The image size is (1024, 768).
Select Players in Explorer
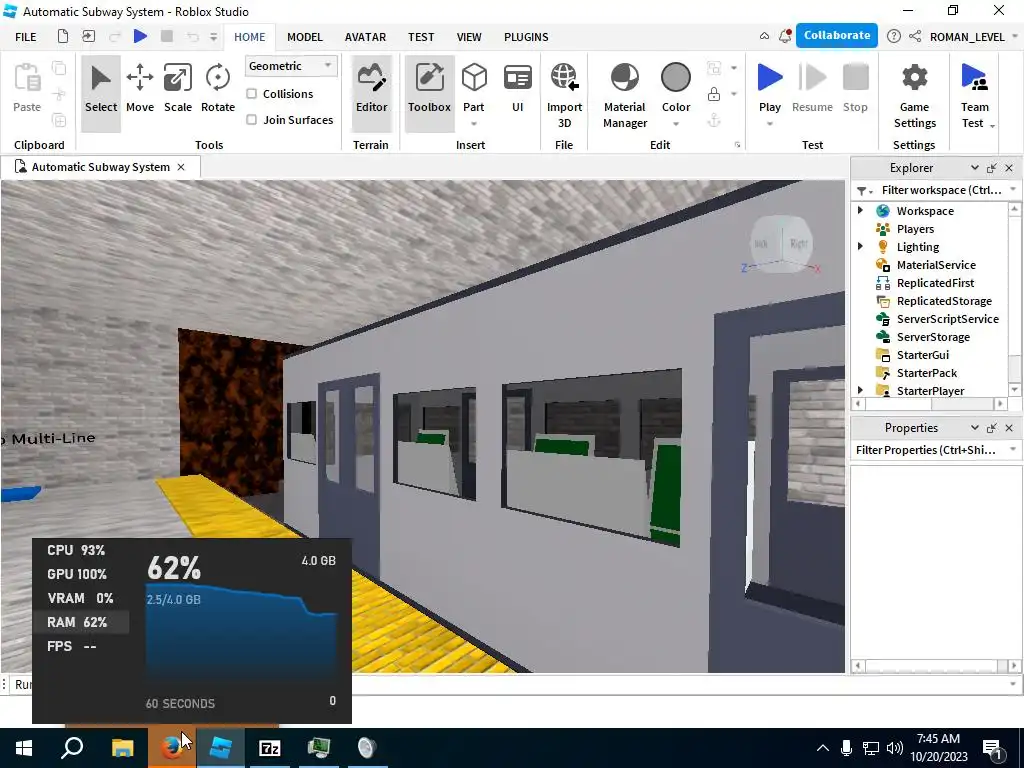tap(915, 229)
